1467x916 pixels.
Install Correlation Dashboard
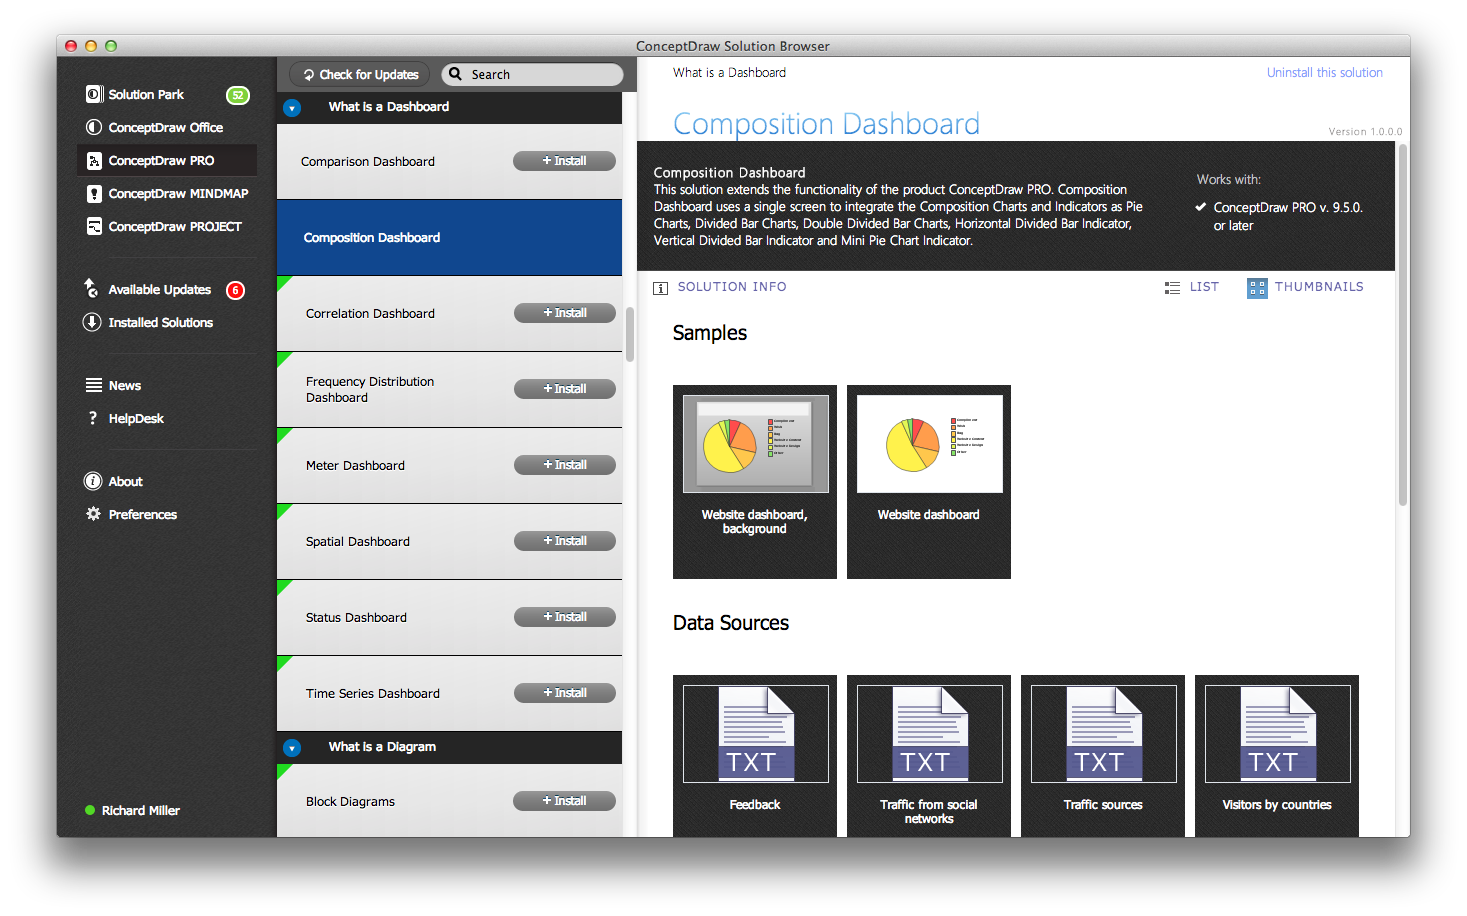pos(565,313)
